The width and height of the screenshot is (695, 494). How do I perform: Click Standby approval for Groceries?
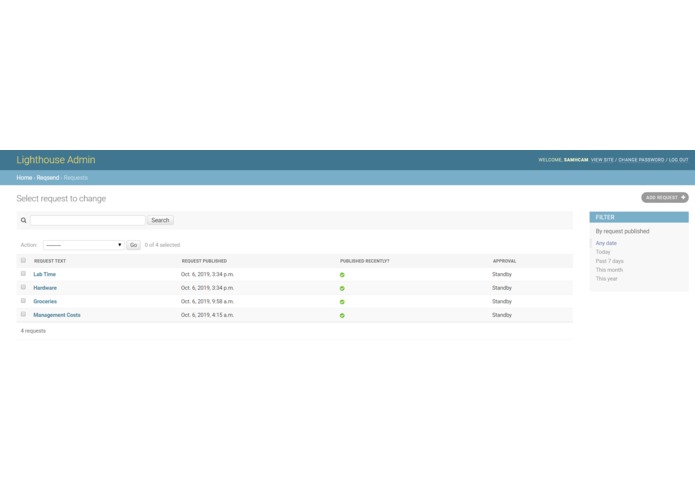(x=502, y=301)
